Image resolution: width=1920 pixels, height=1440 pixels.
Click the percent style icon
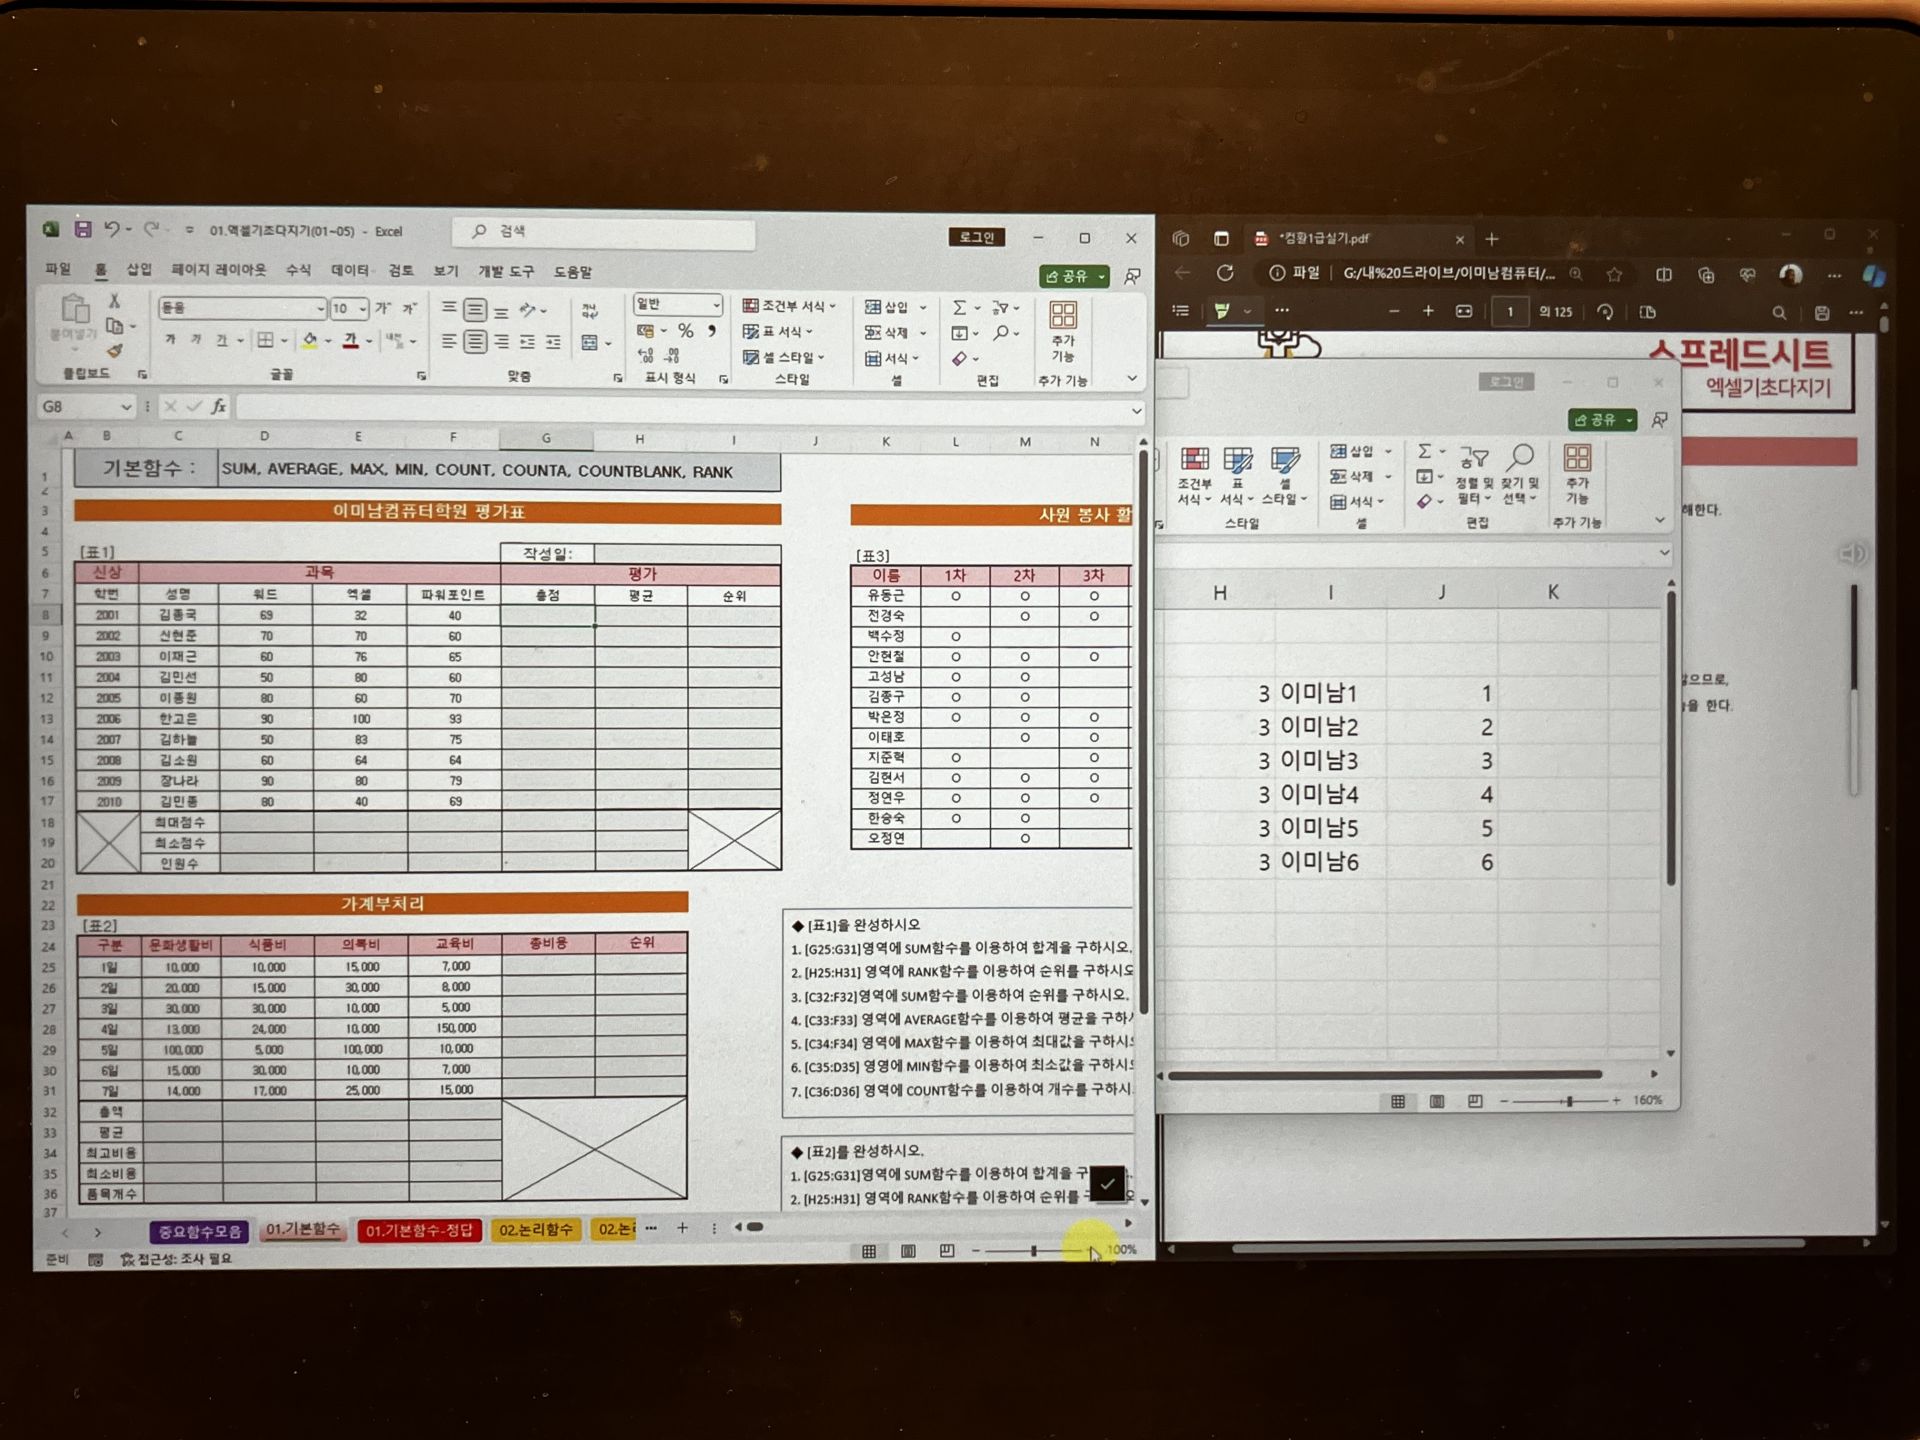[686, 331]
